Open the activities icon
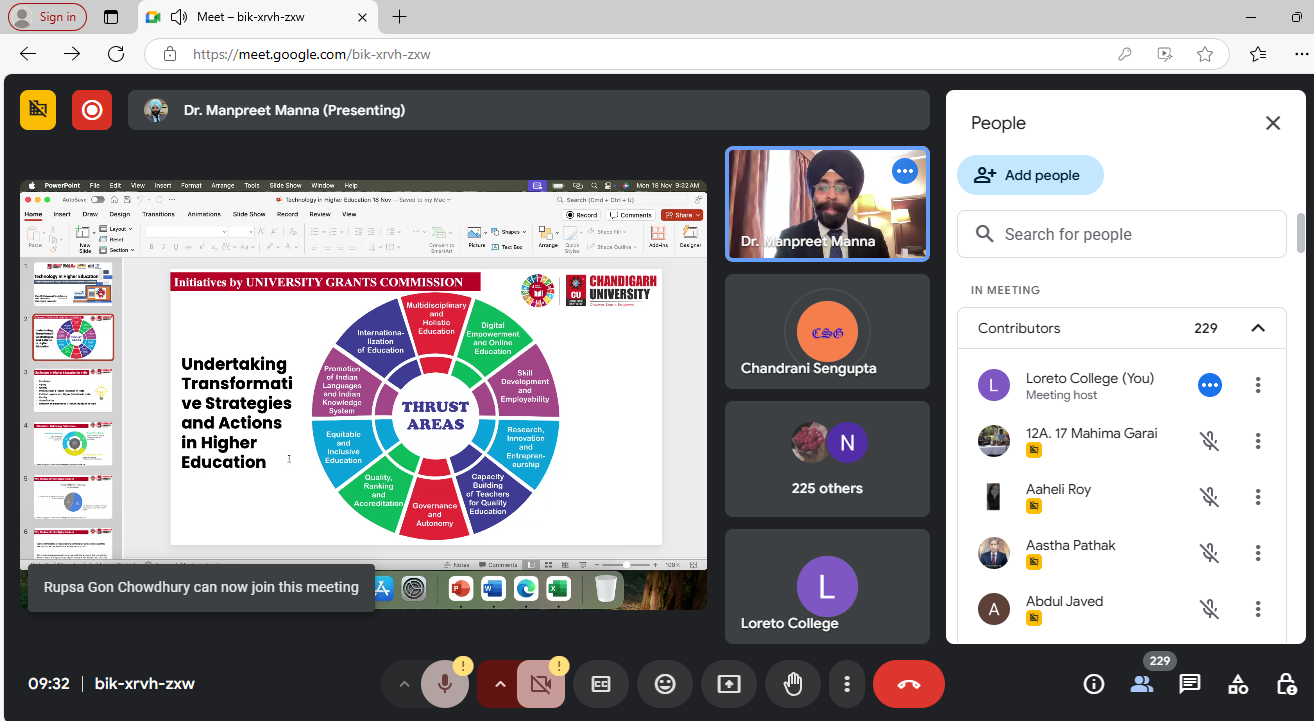 (x=1238, y=684)
